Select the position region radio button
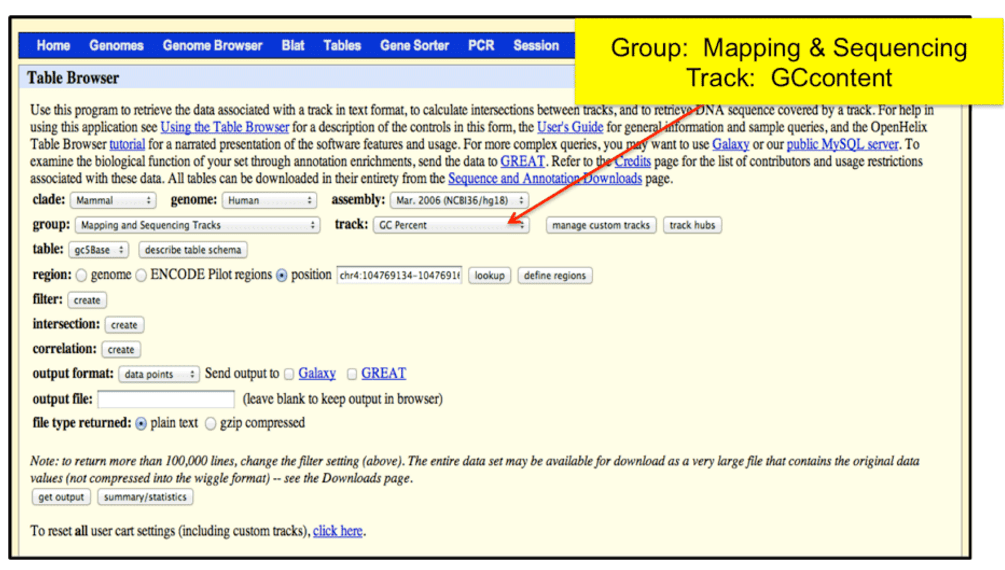1005x570 pixels. (x=281, y=276)
